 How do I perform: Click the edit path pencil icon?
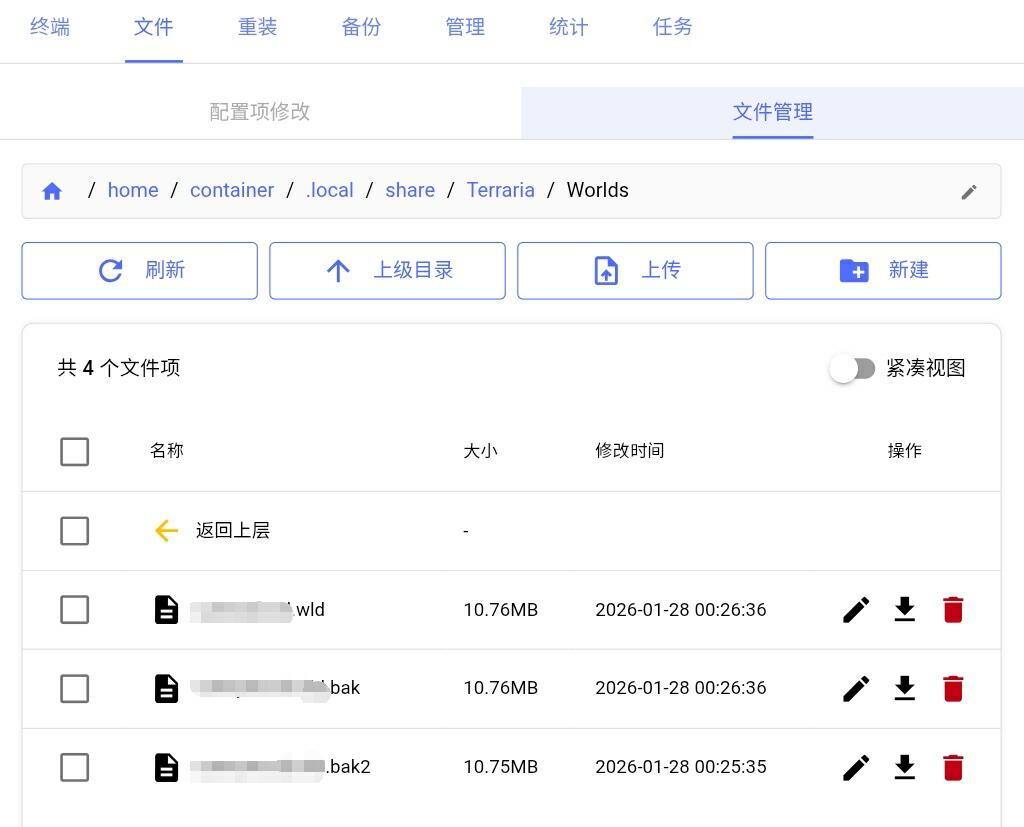click(968, 191)
